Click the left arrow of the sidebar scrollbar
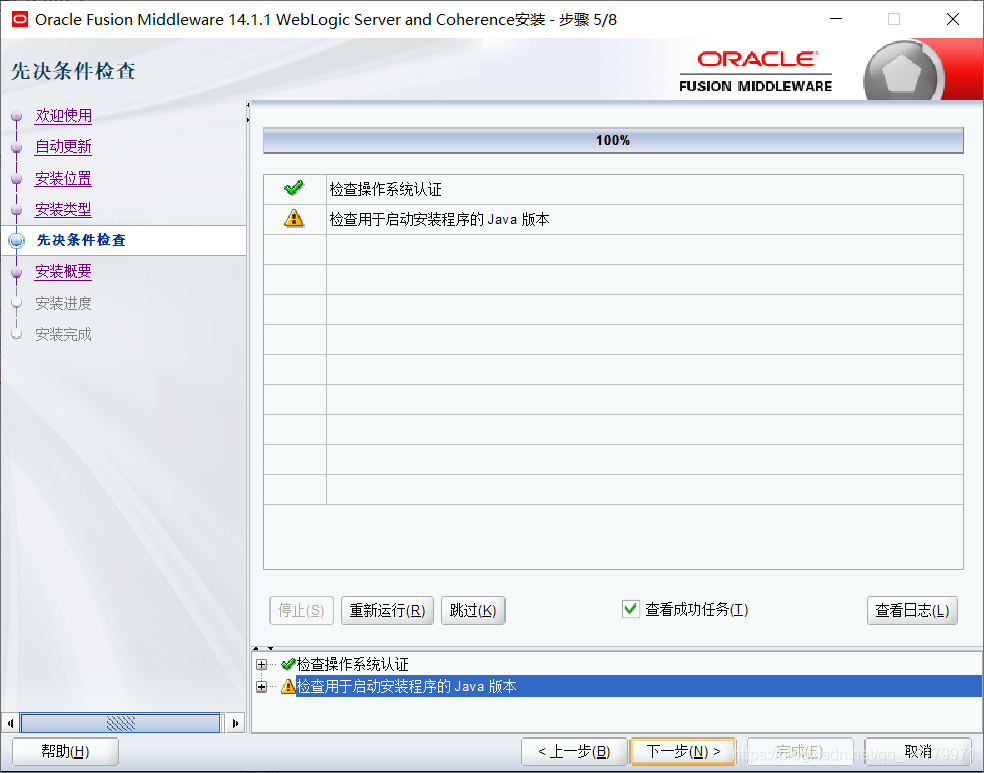 [x=10, y=723]
